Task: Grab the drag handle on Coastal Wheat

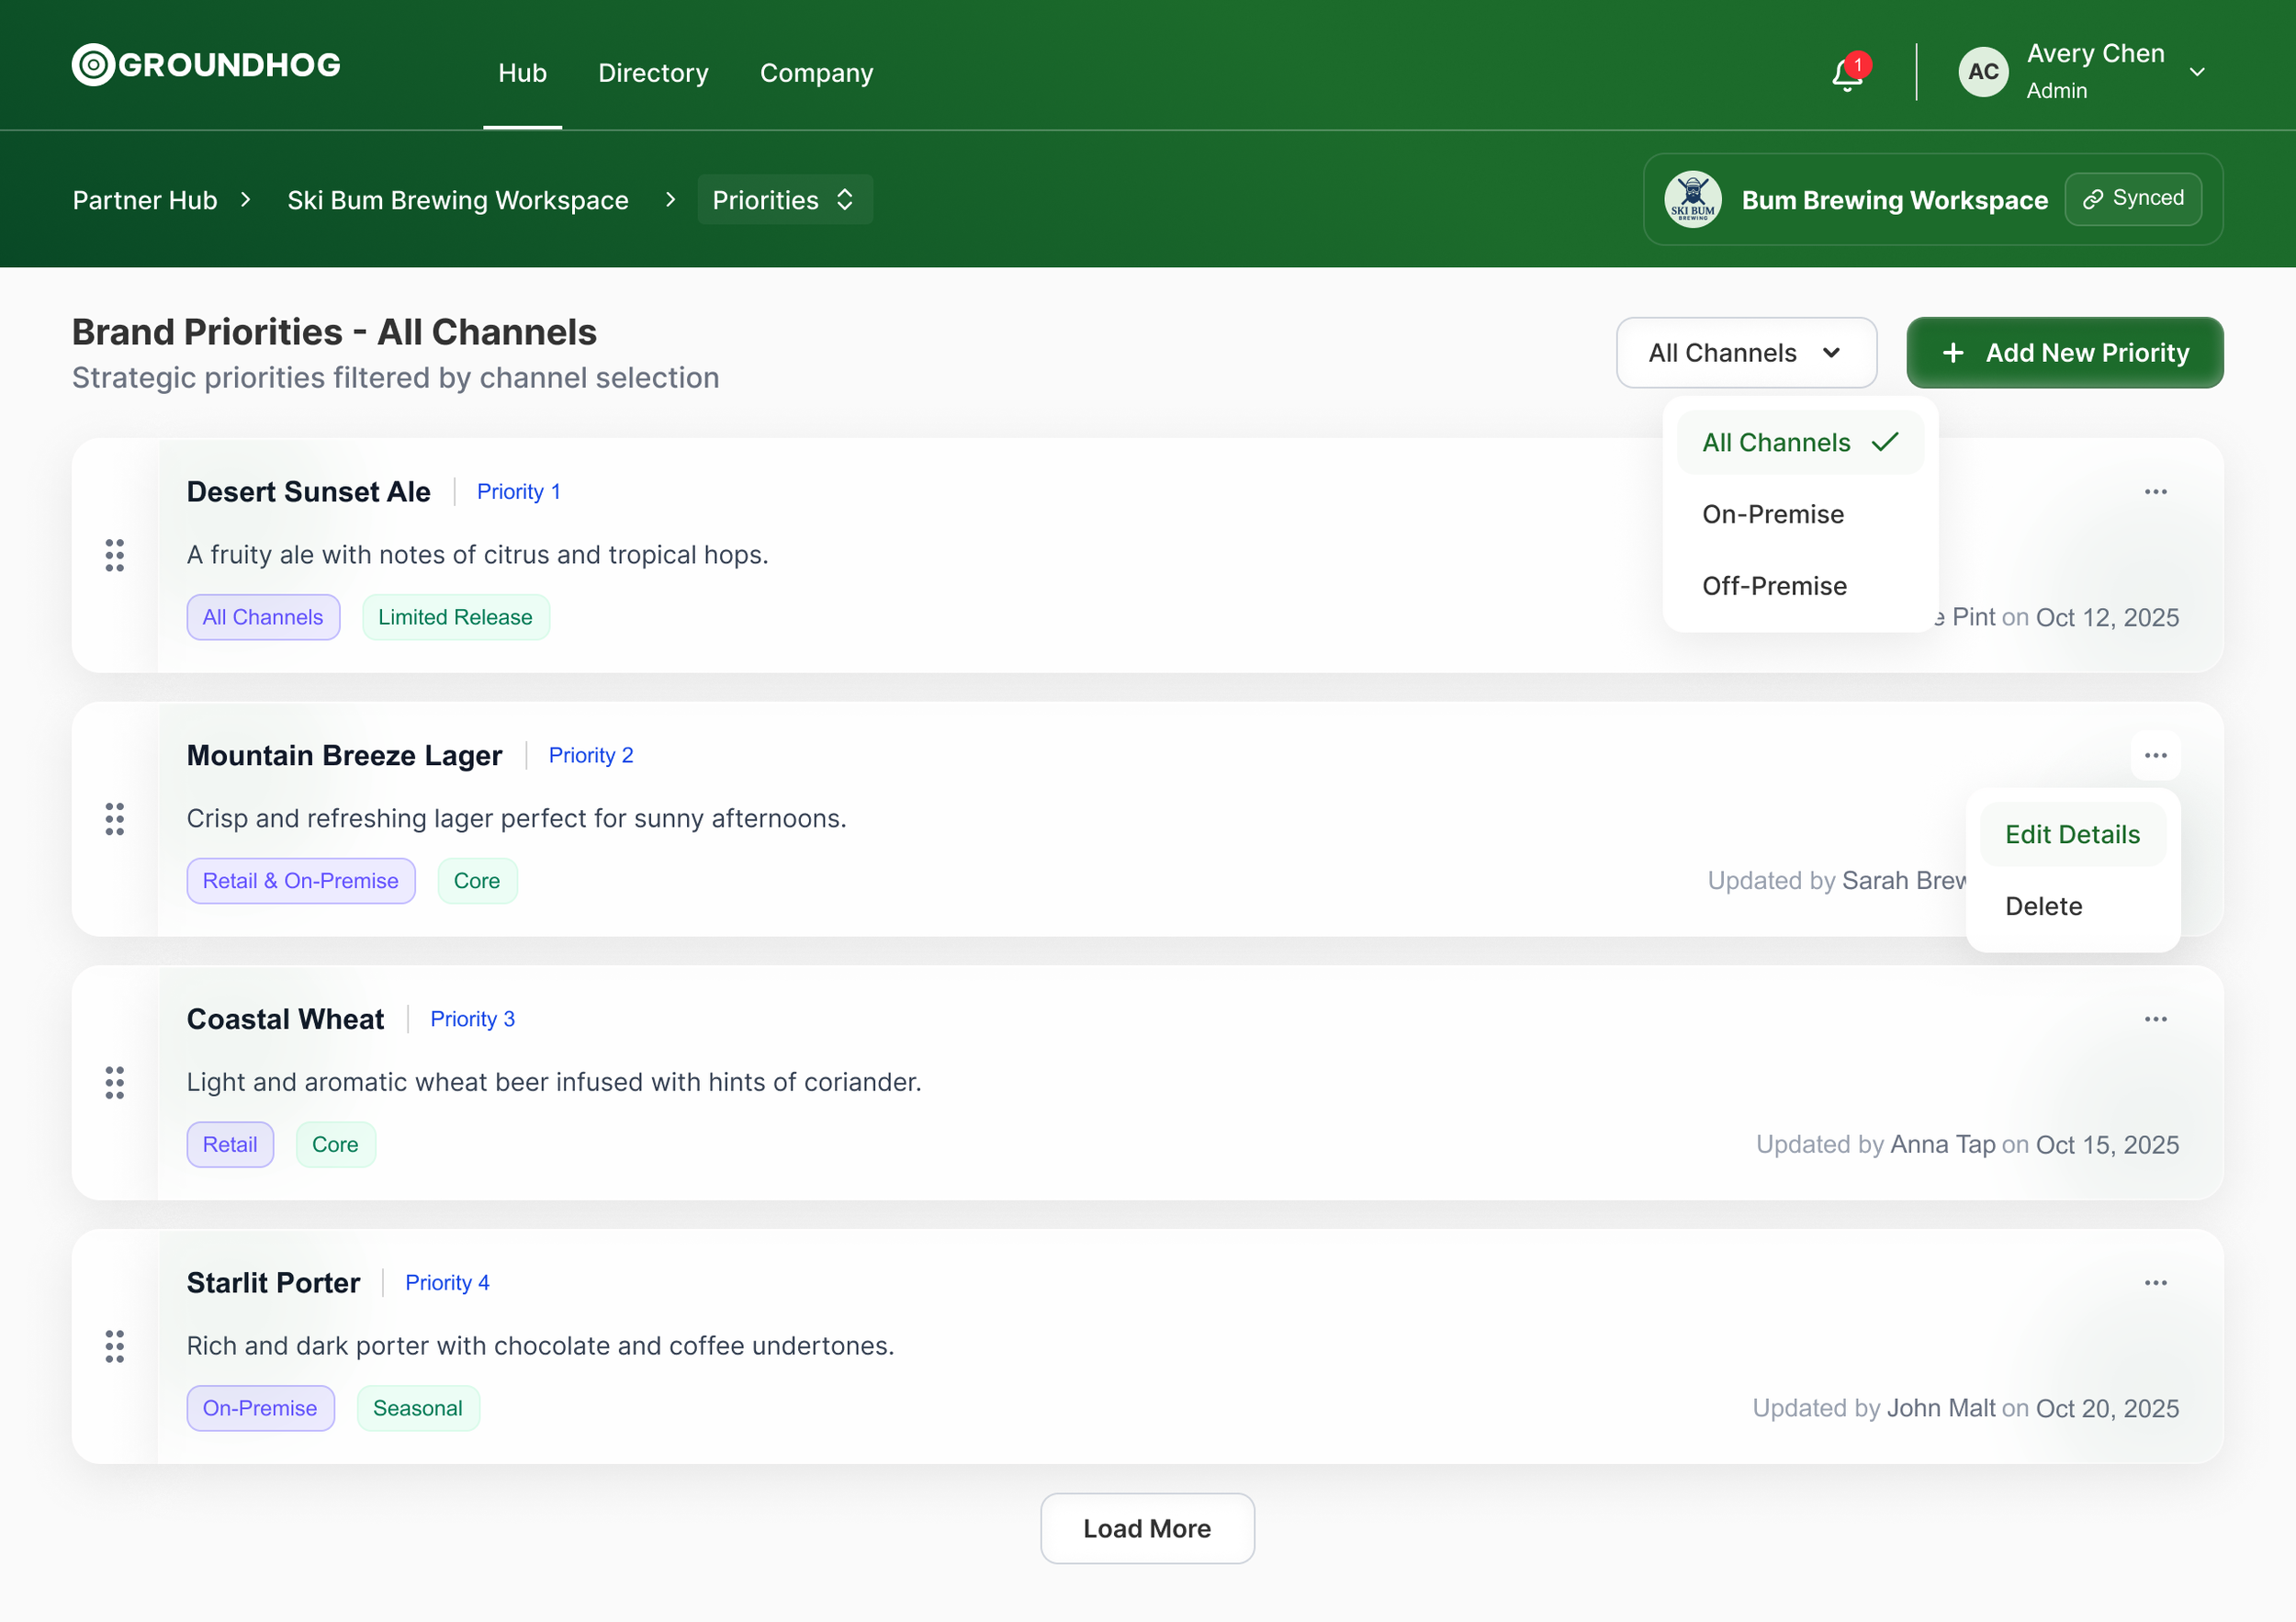Action: point(115,1082)
